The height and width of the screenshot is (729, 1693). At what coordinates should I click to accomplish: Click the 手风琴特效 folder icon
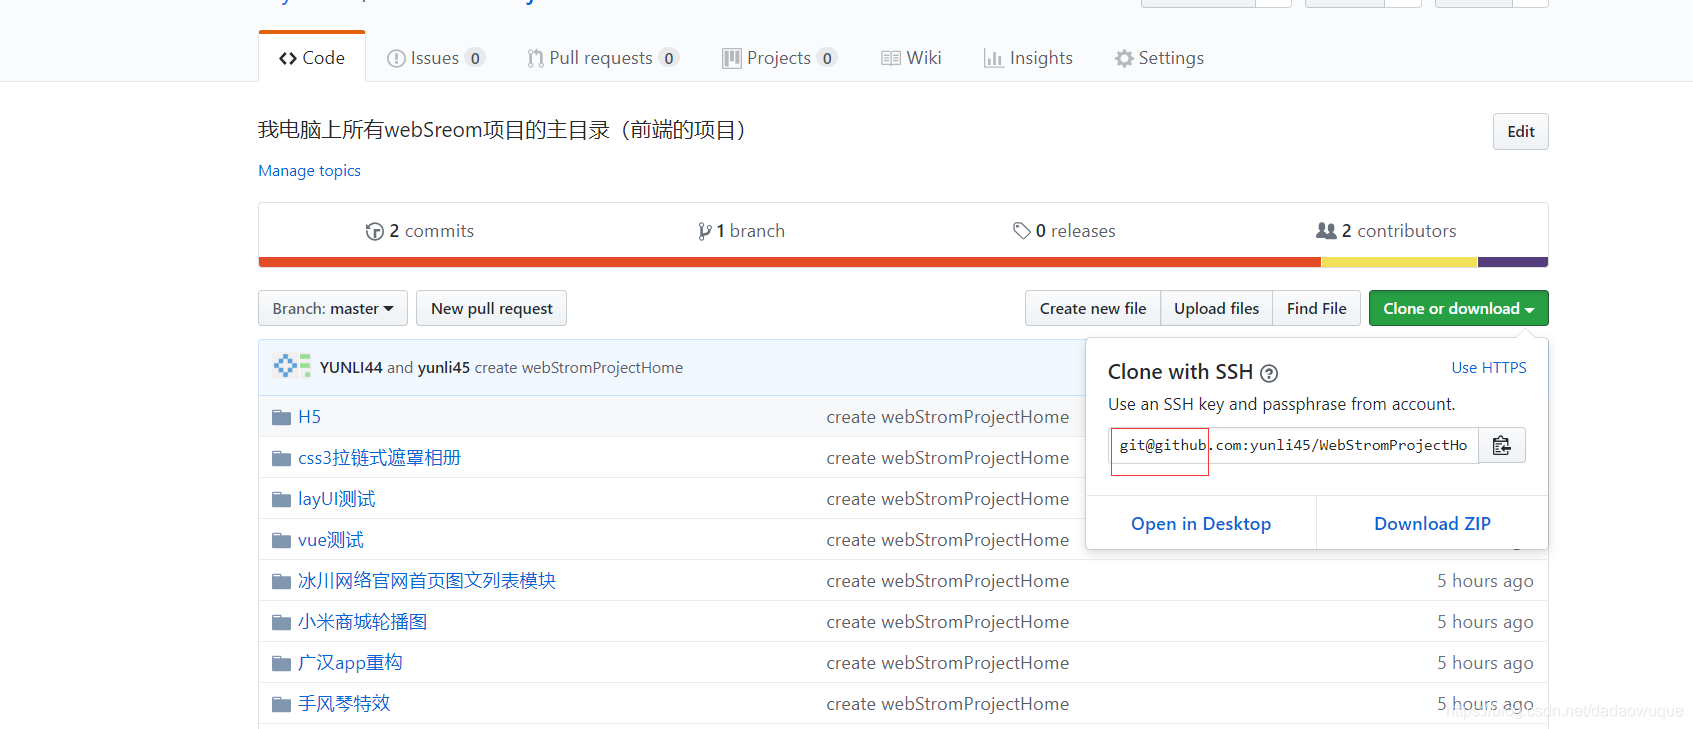(281, 704)
